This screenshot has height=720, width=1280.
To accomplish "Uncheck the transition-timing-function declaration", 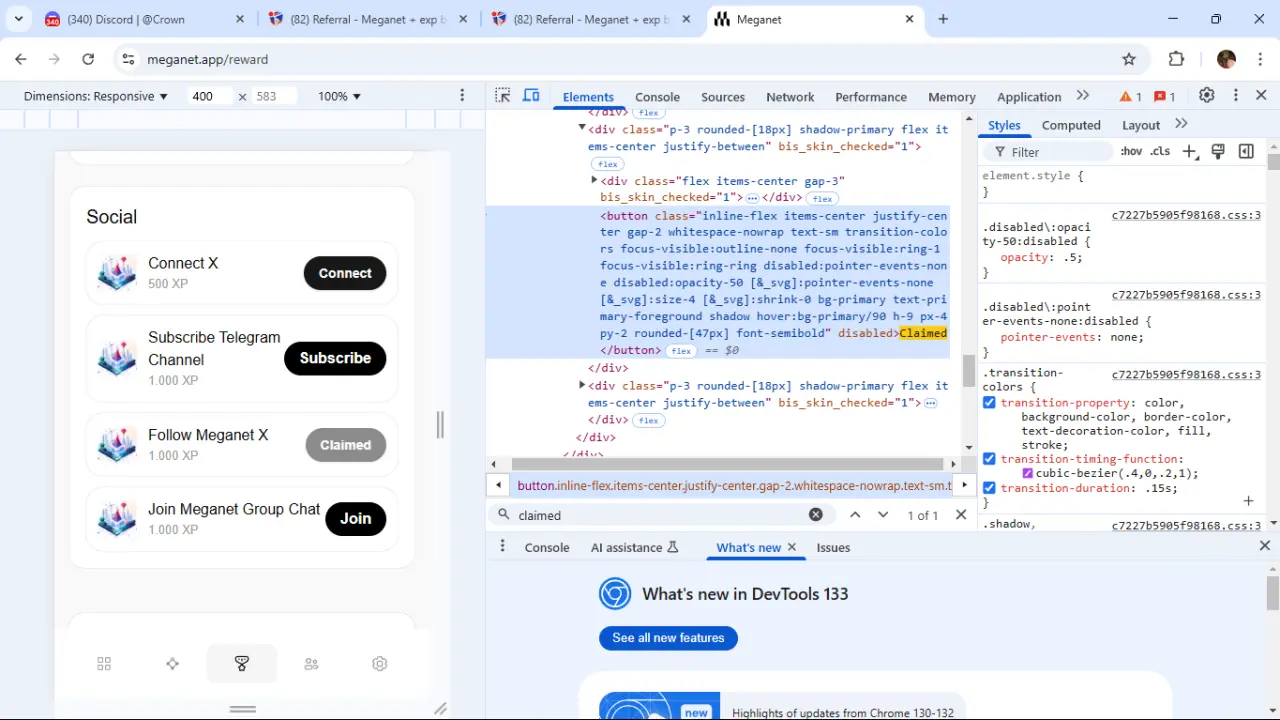I will (989, 459).
